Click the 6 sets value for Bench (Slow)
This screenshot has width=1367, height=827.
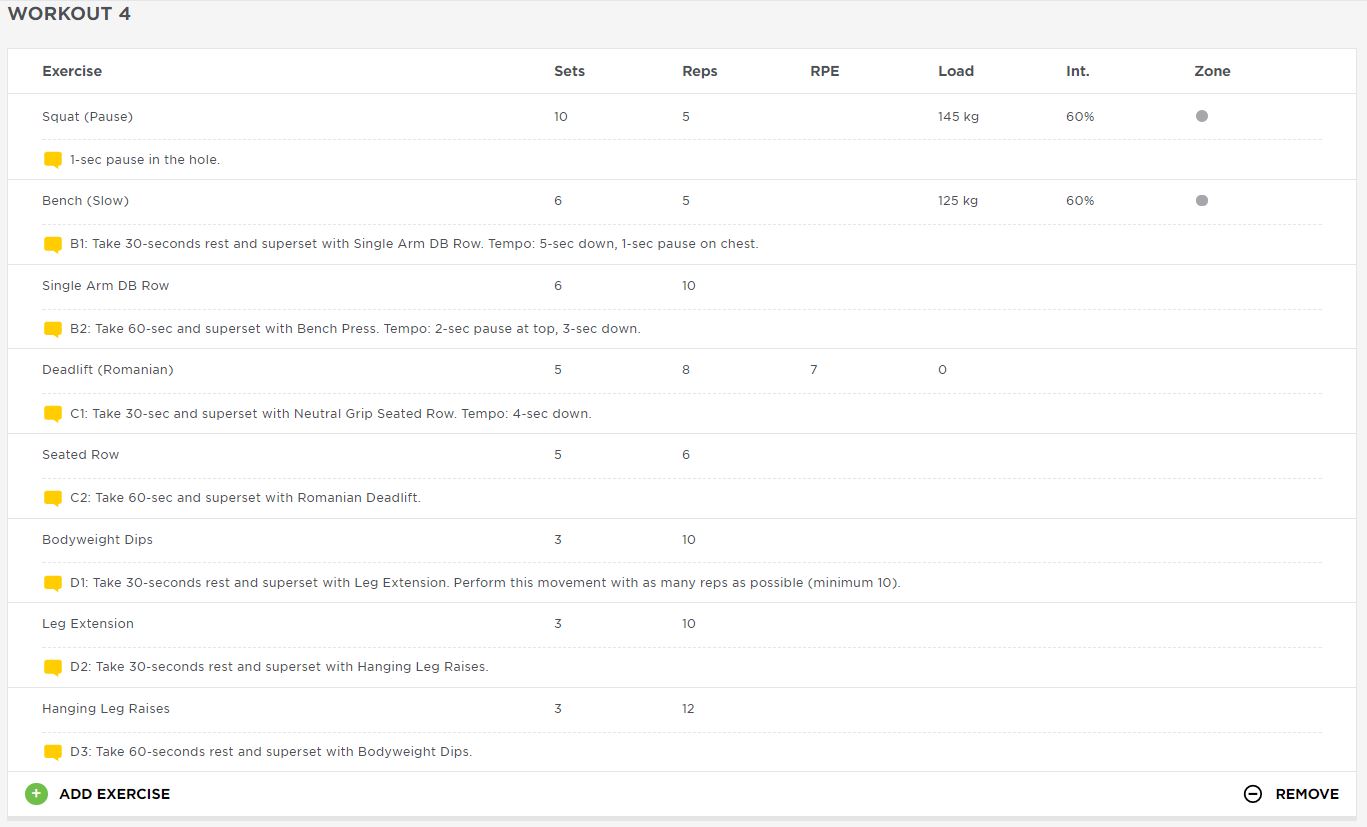coord(558,201)
